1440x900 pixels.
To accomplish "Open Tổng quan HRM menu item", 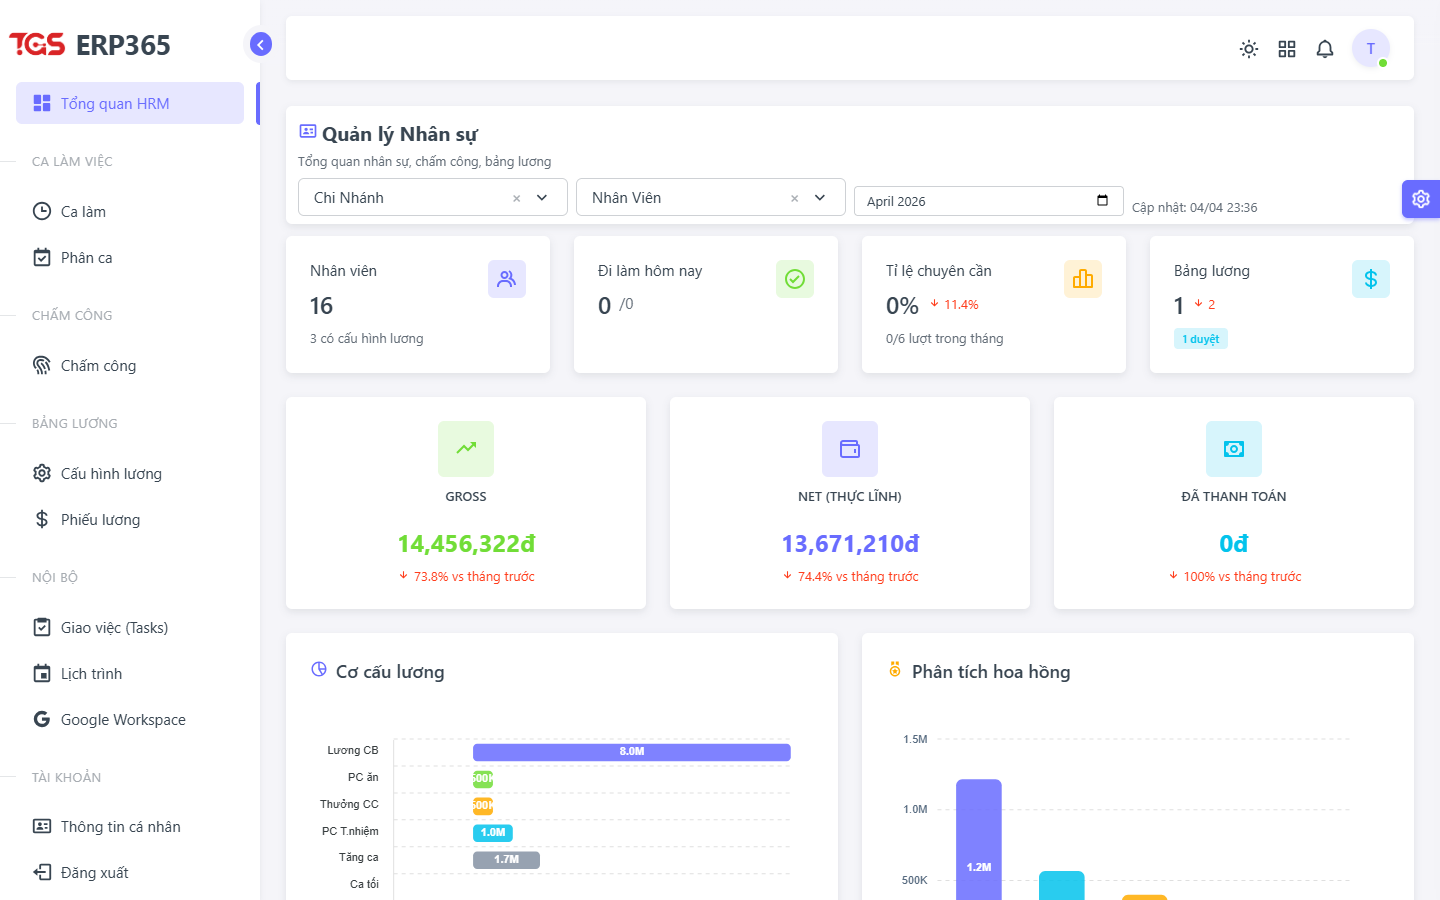I will pos(130,103).
